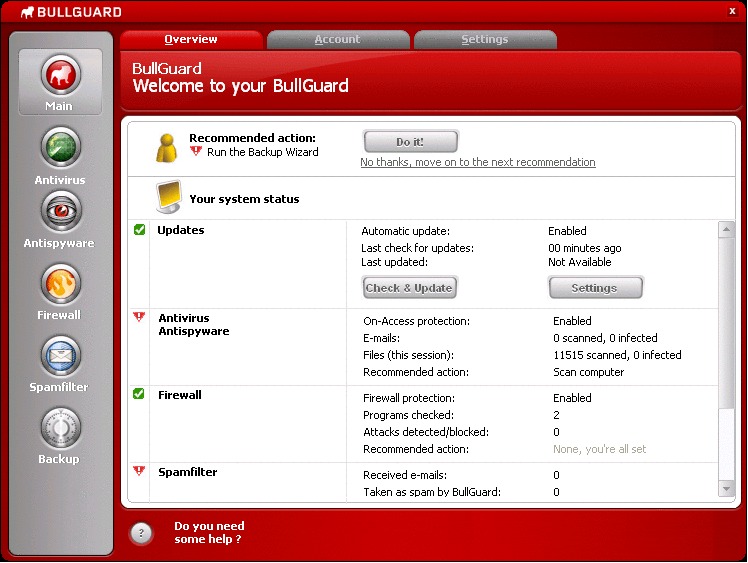Close the BullGuard window
The width and height of the screenshot is (748, 563).
(x=732, y=11)
